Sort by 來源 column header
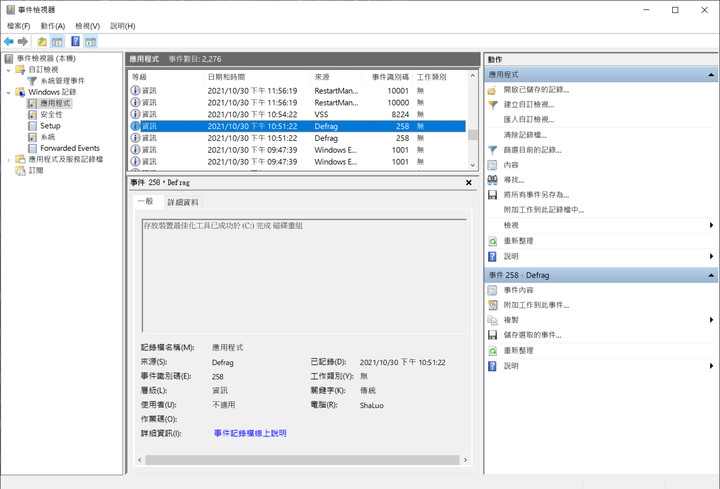Screen dimensions: 720x489 pos(336,77)
